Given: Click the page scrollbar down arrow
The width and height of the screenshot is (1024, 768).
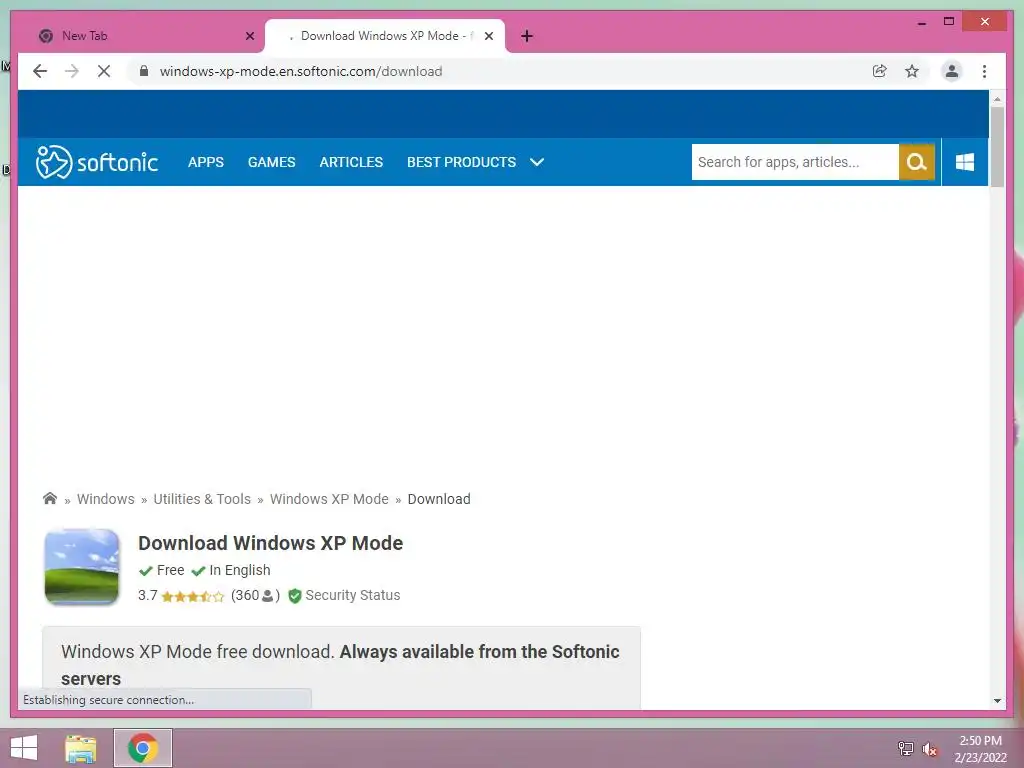Looking at the screenshot, I should point(997,701).
